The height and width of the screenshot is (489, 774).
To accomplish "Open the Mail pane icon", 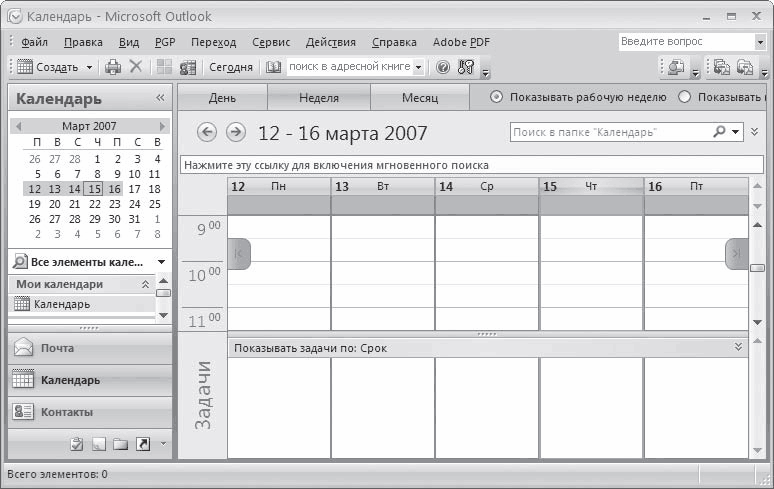I will 23,348.
